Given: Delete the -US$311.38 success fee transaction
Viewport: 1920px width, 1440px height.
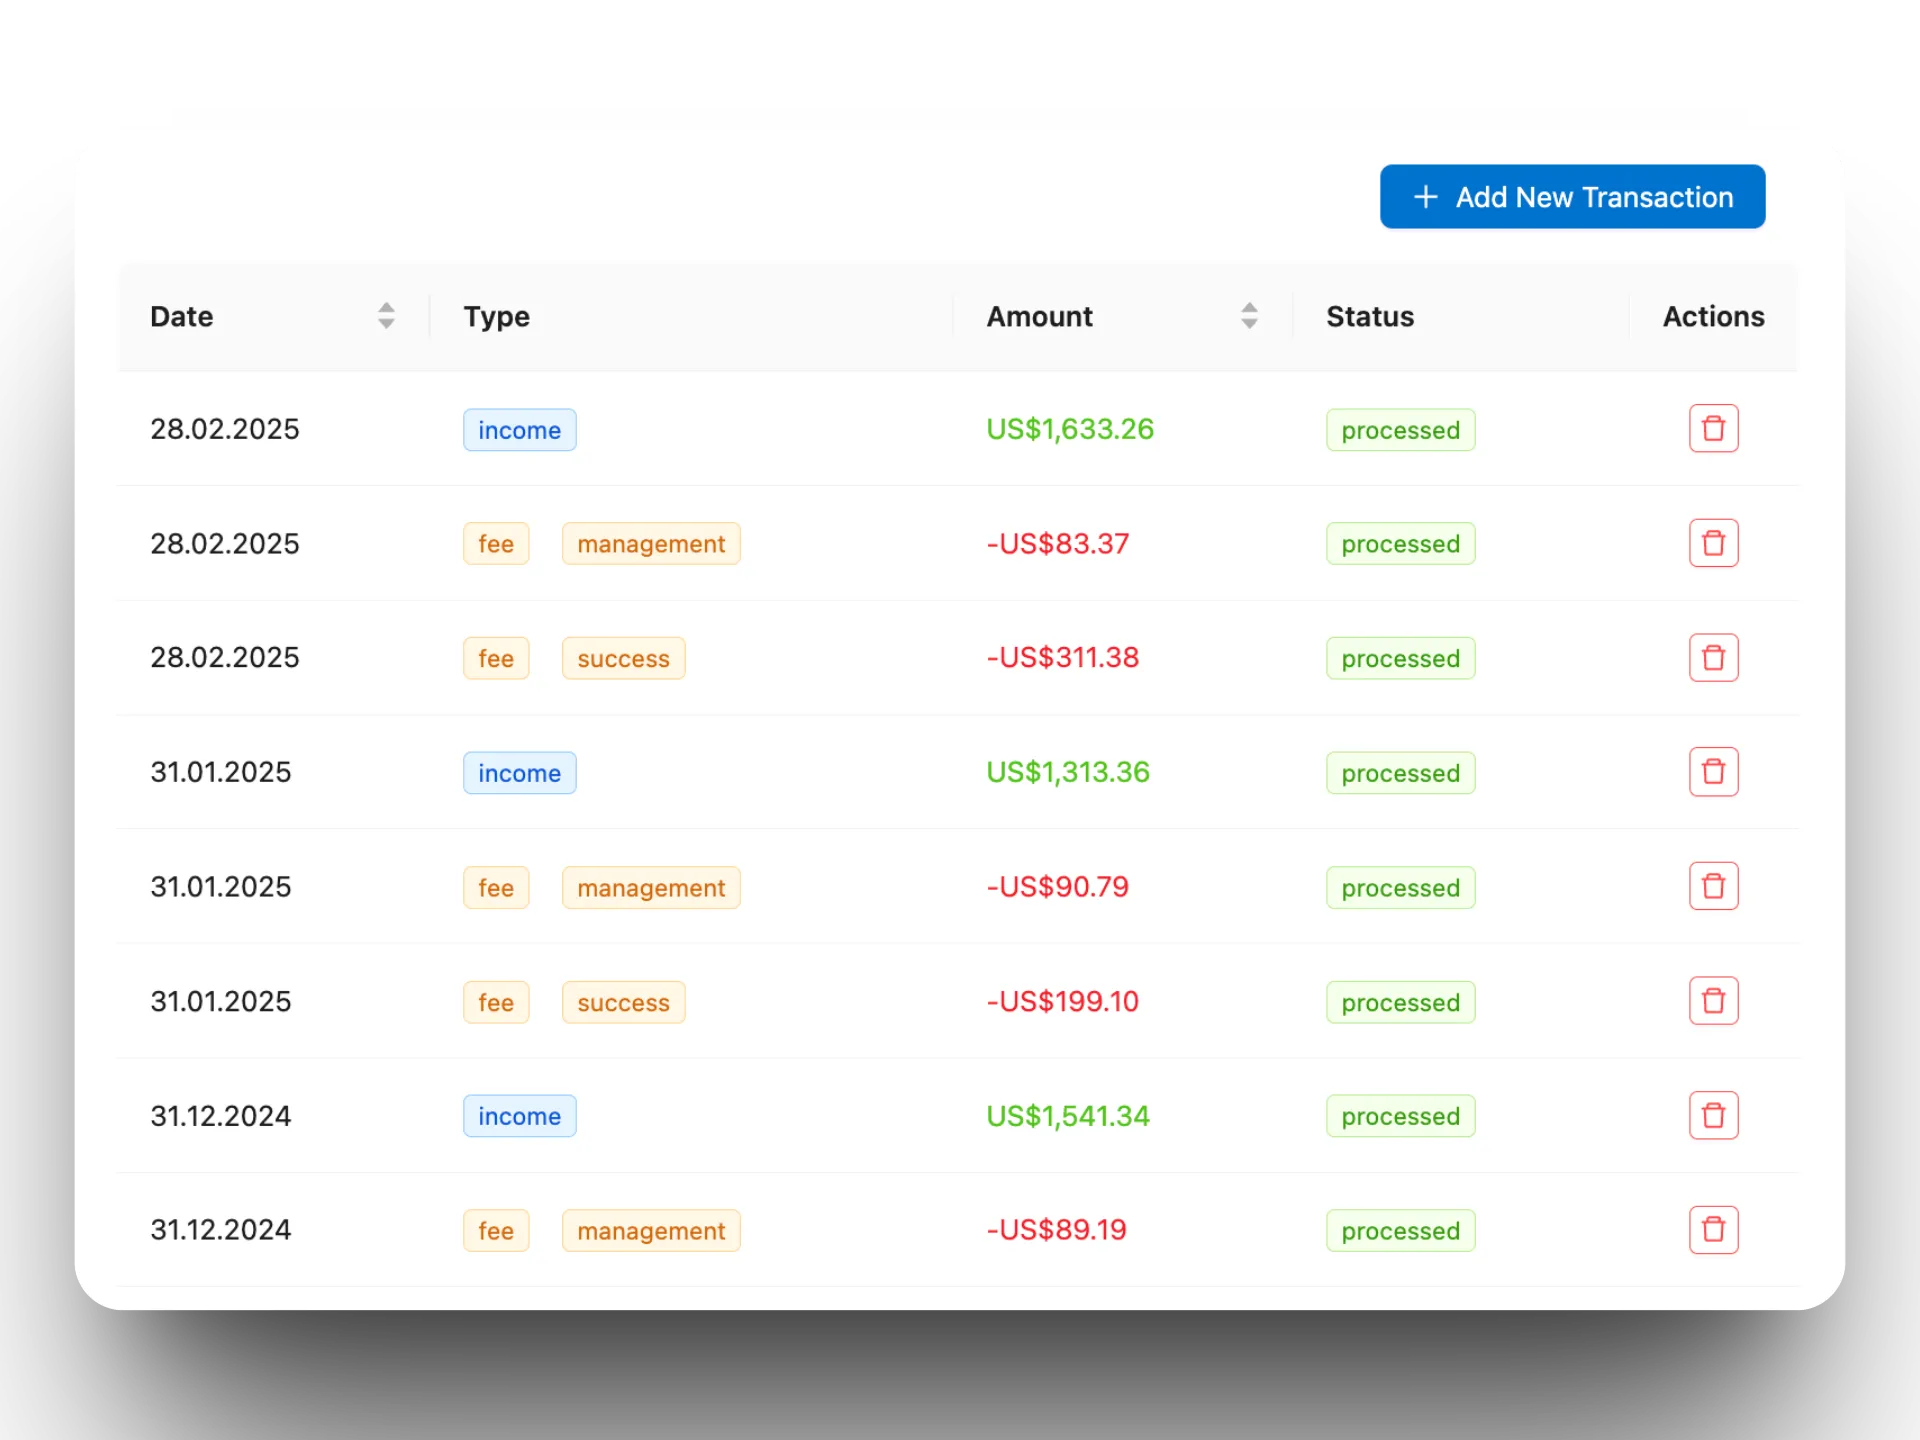Looking at the screenshot, I should pos(1713,657).
